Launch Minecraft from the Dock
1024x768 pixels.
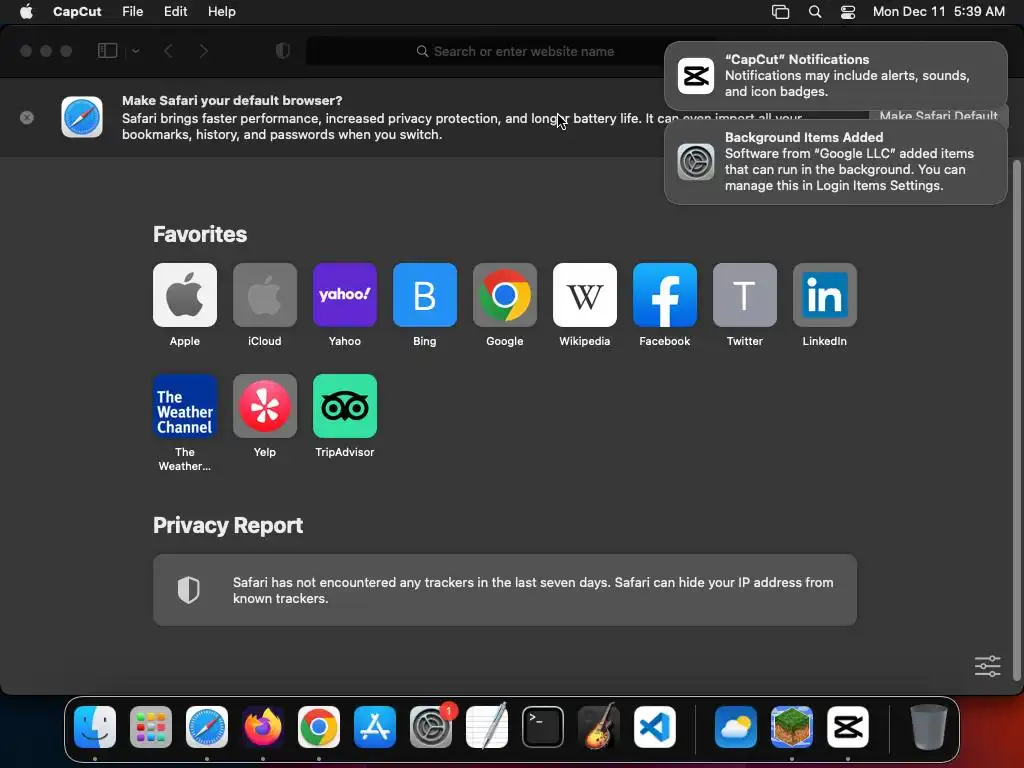point(792,726)
